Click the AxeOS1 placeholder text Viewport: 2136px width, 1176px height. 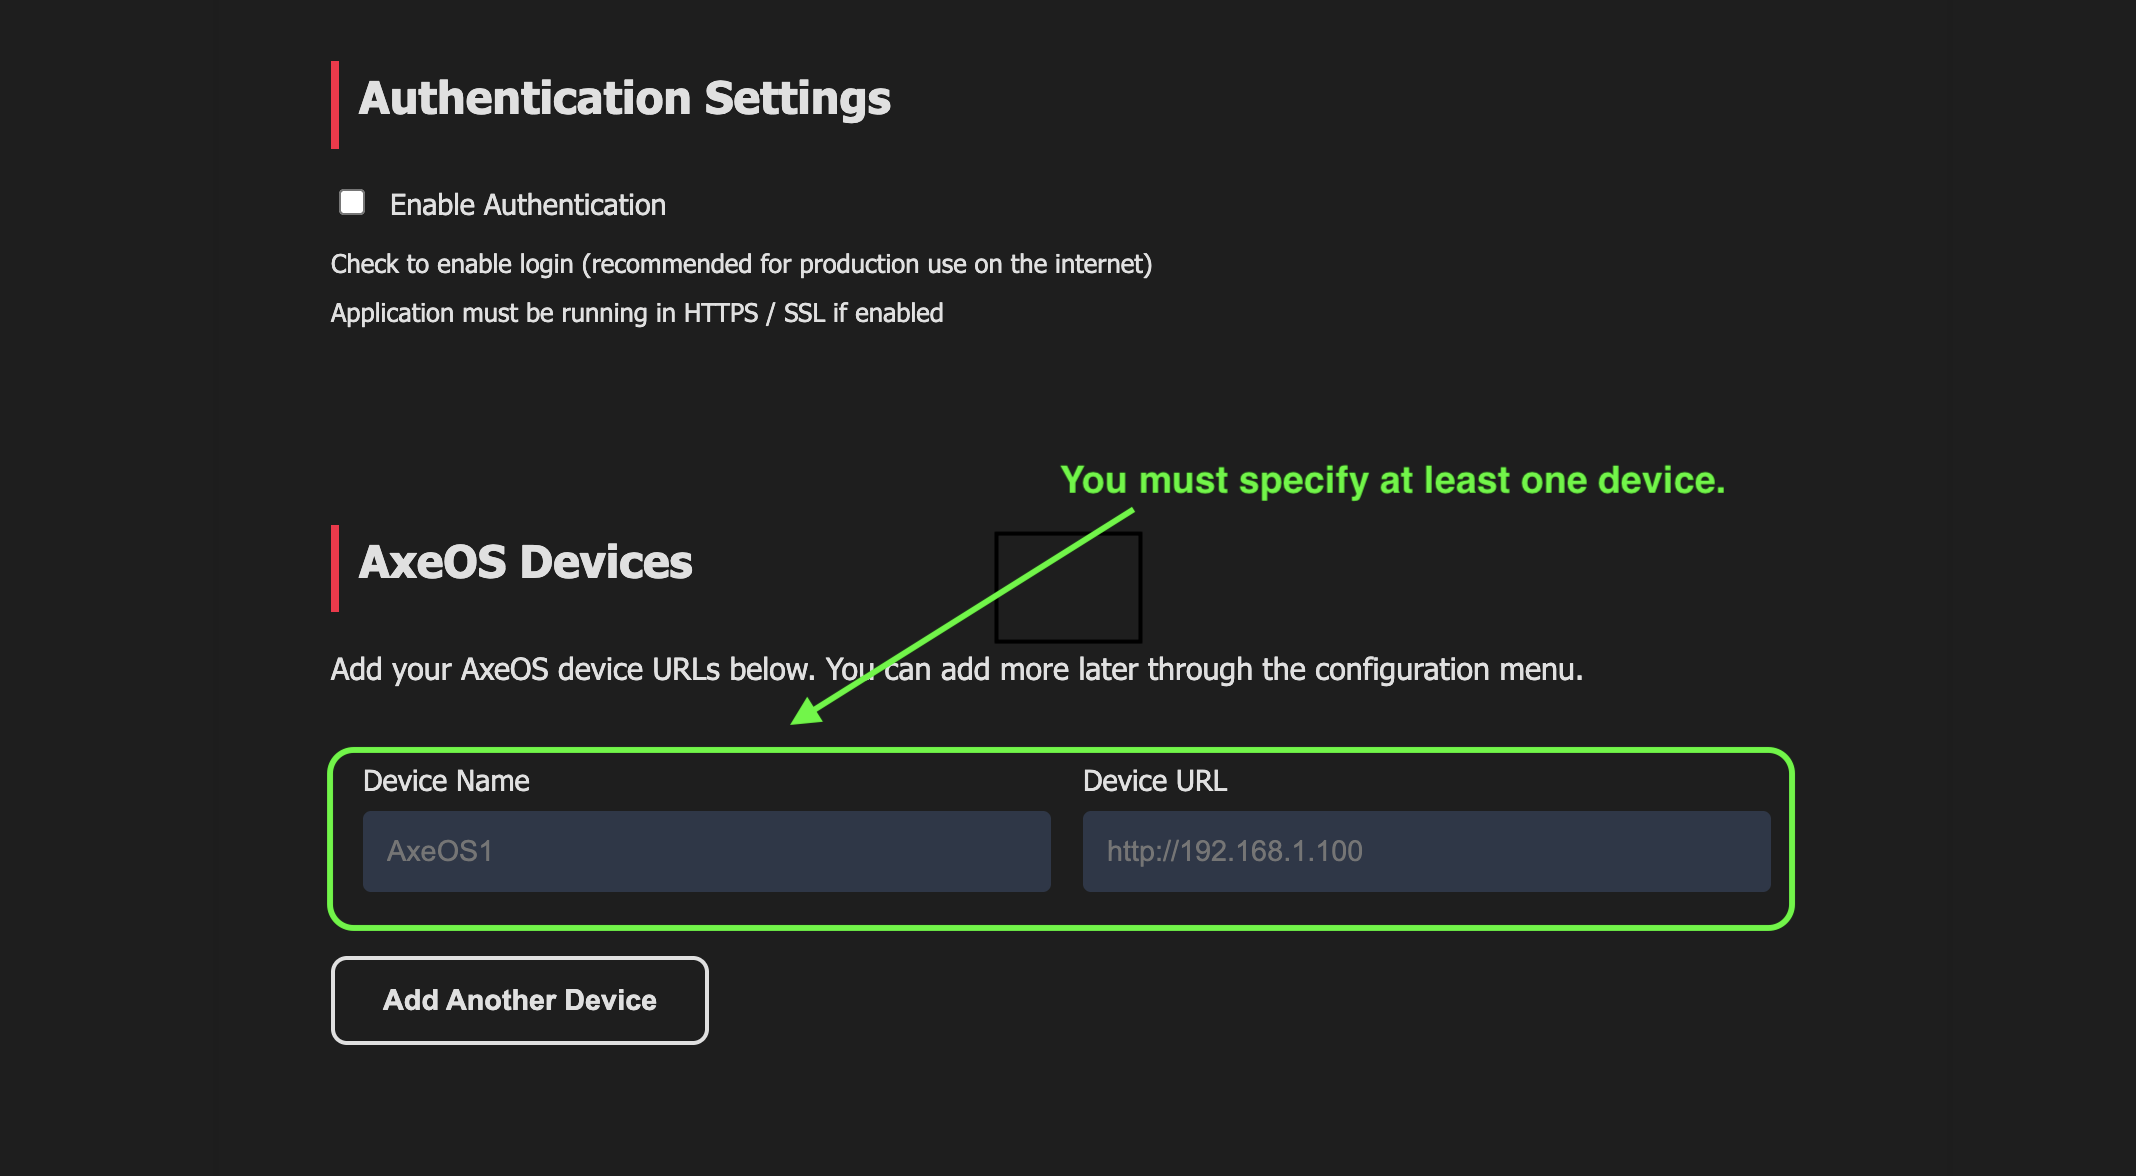click(440, 851)
